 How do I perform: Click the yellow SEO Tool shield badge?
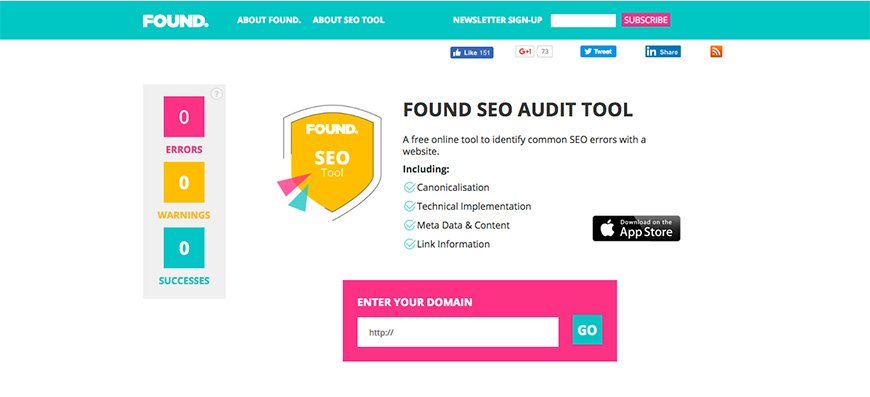[x=331, y=162]
